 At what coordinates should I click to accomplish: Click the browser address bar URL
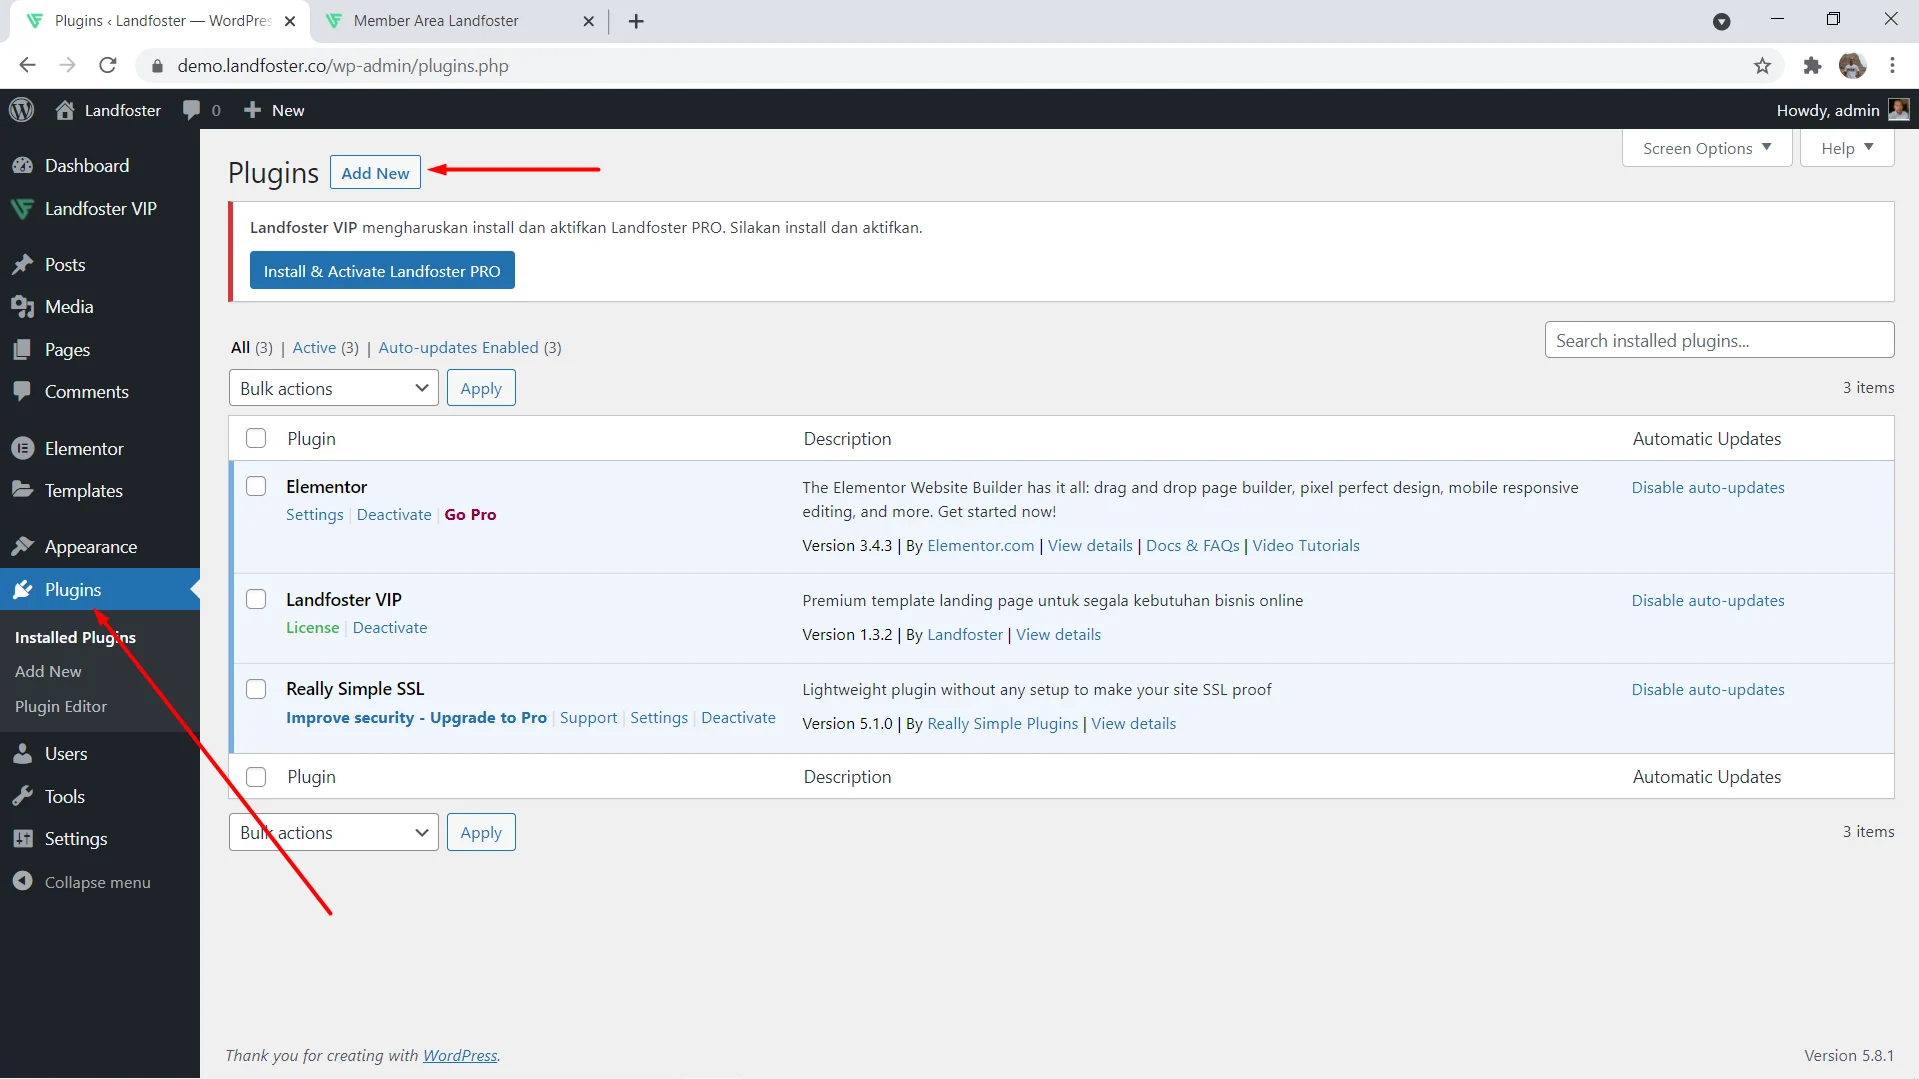(343, 66)
